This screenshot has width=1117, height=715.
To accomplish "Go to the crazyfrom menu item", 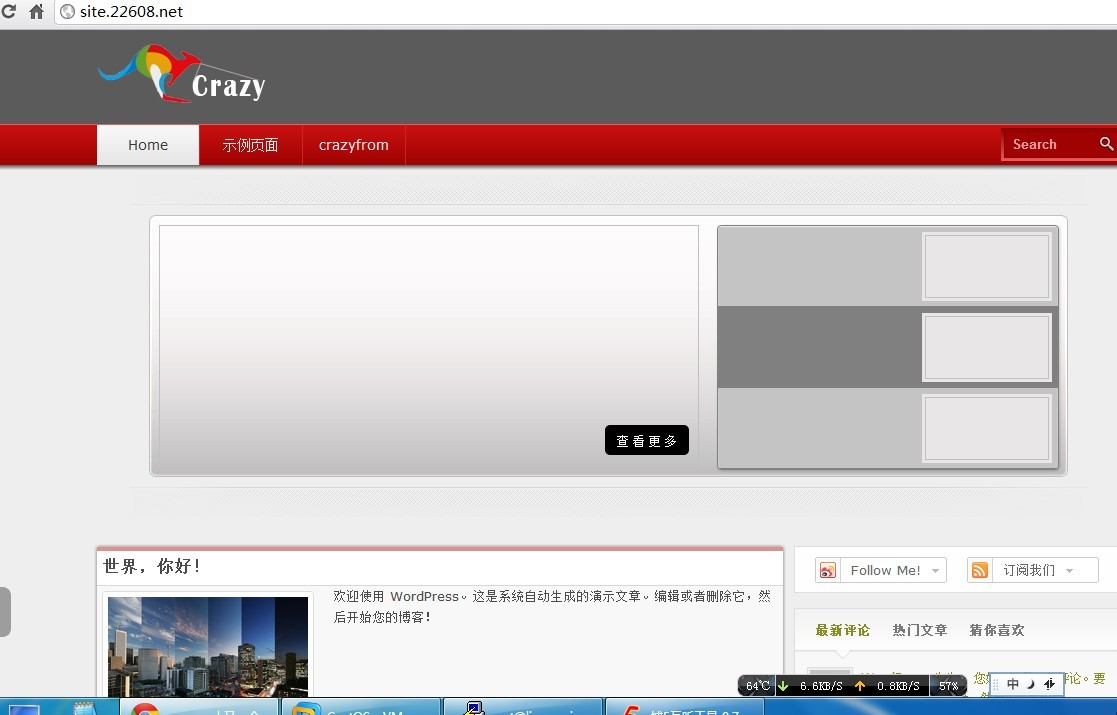I will [353, 145].
